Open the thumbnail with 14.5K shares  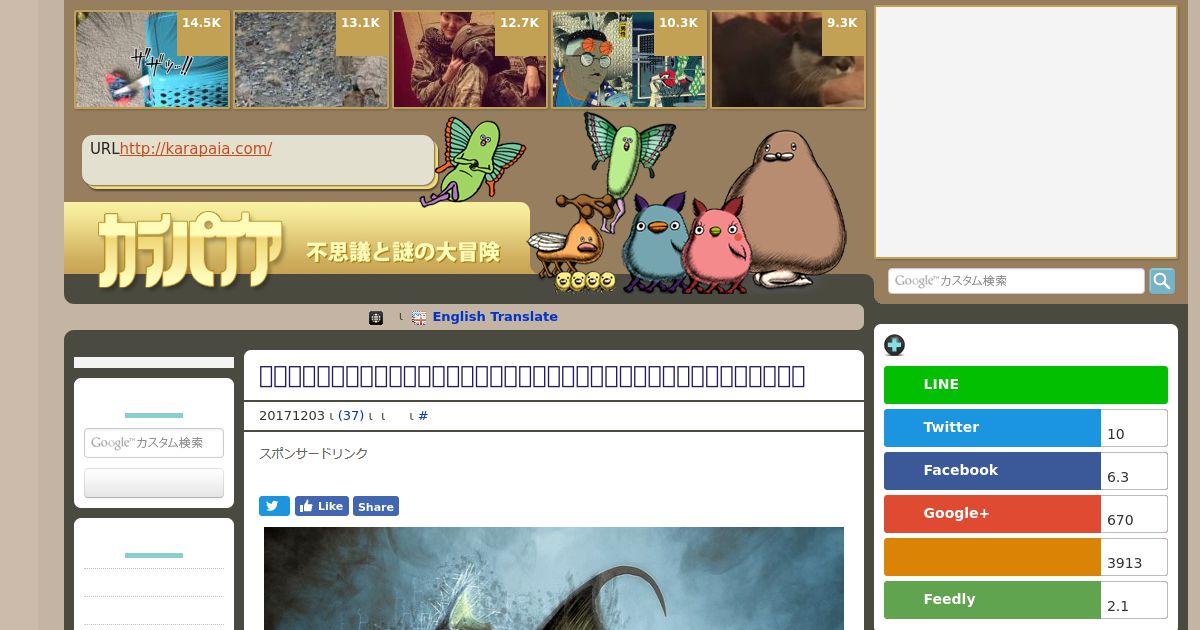pyautogui.click(x=152, y=60)
